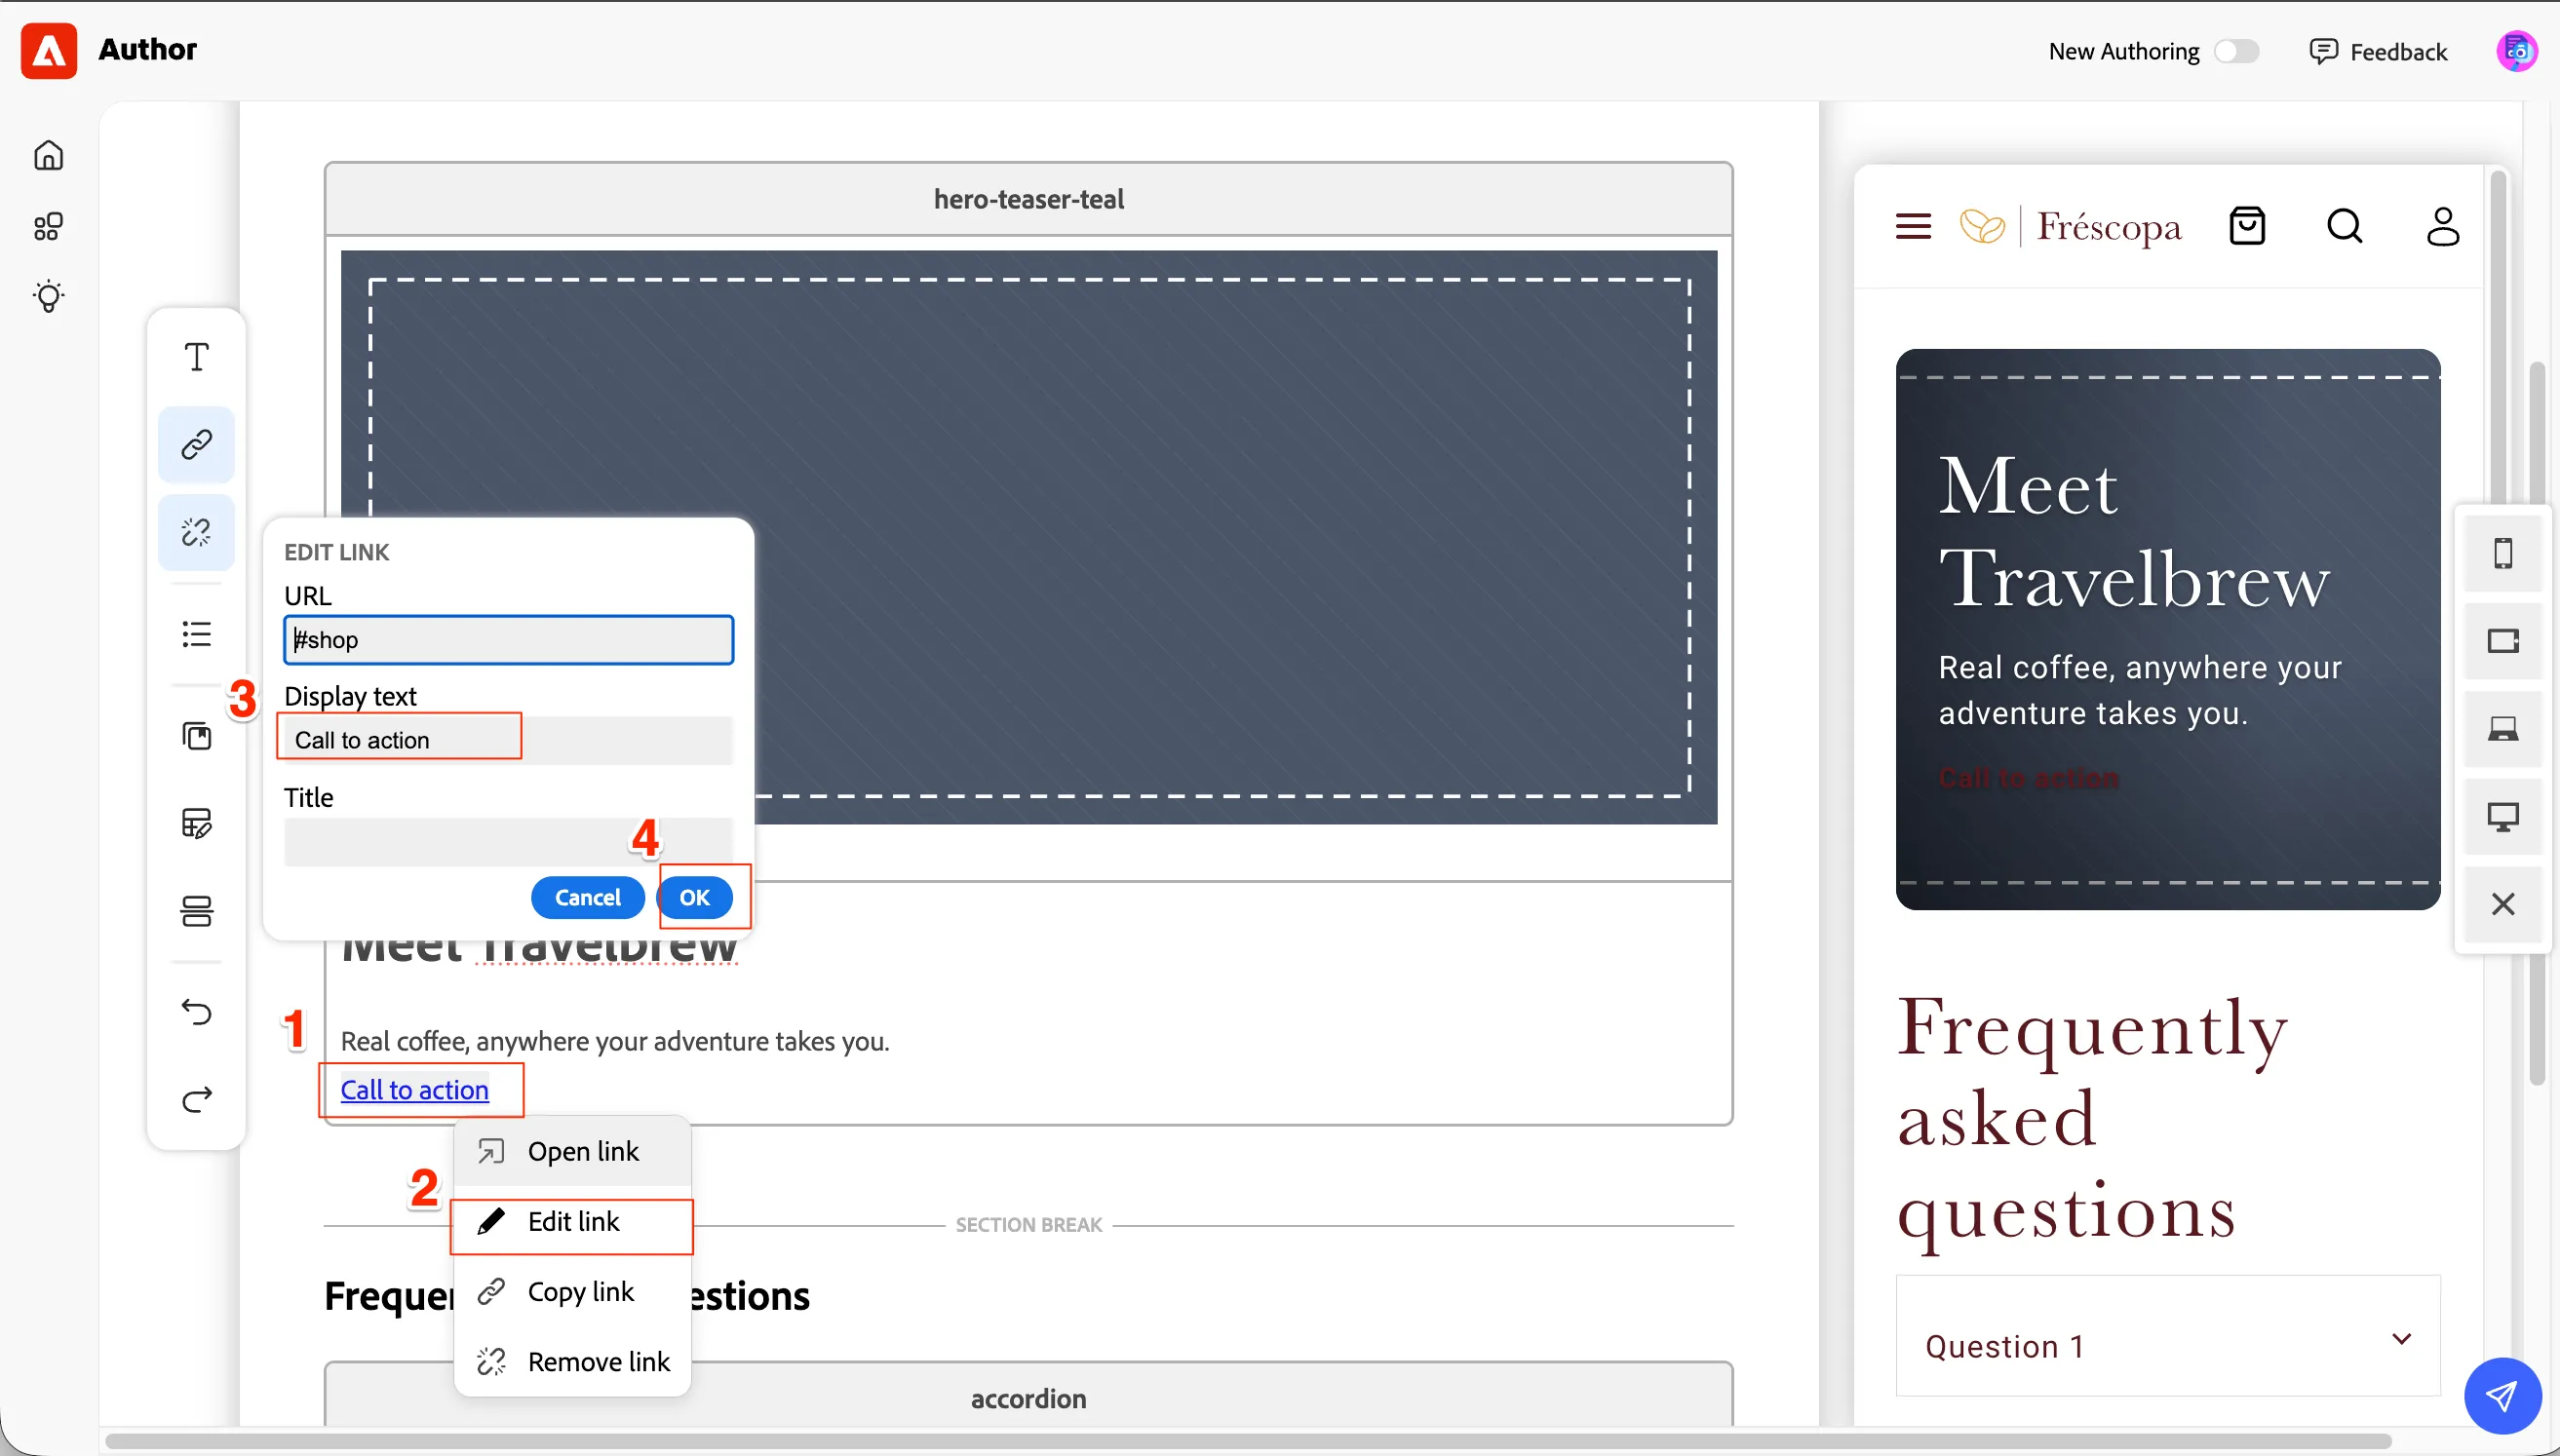
Task: Click the Display text input field
Action: [x=508, y=741]
